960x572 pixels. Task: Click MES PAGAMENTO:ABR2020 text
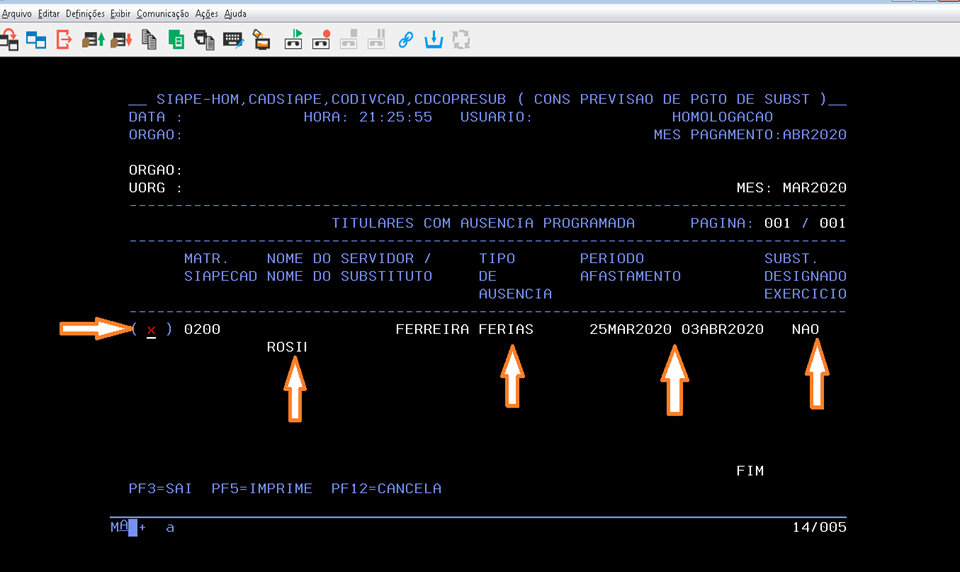tap(750, 135)
